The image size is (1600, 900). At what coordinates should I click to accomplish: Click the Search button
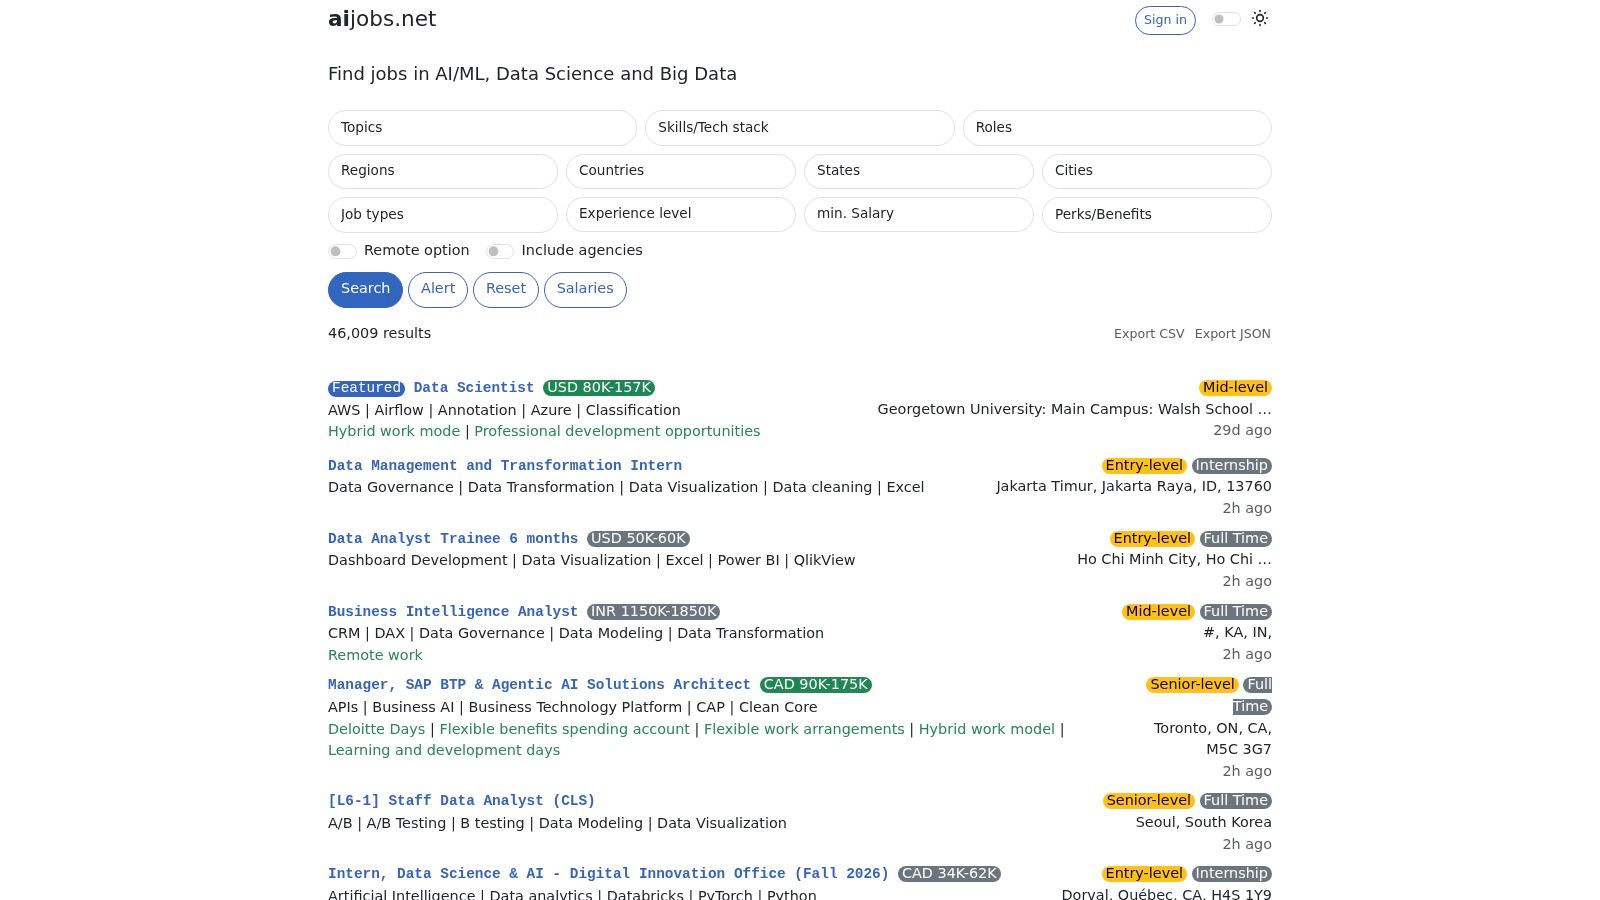coord(365,289)
